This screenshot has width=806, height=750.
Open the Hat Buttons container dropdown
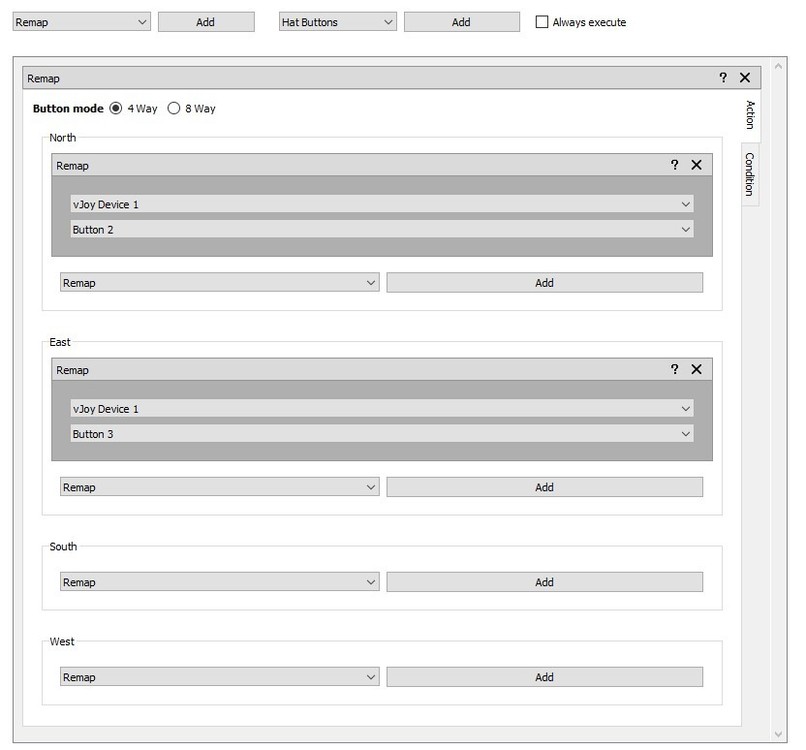pos(338,22)
